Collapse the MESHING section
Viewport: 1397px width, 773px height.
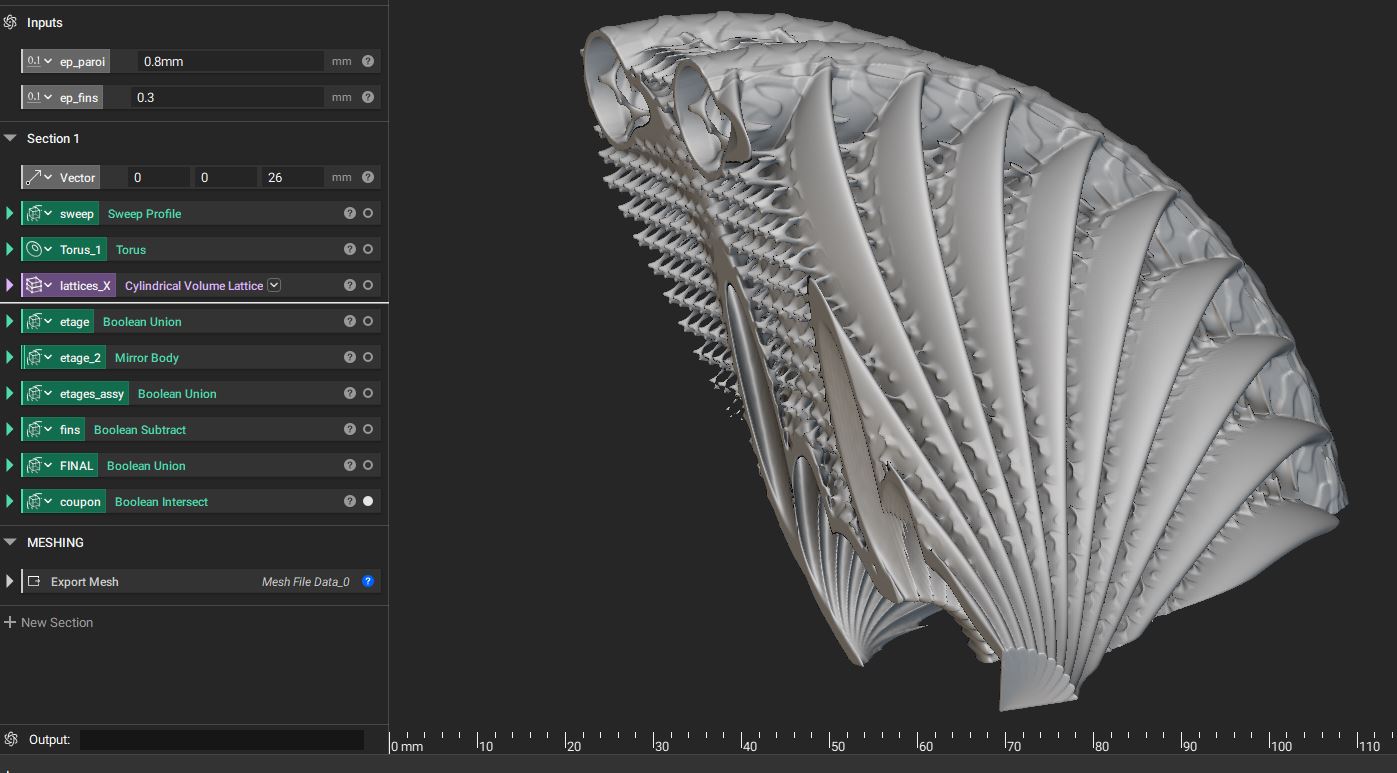click(x=10, y=542)
